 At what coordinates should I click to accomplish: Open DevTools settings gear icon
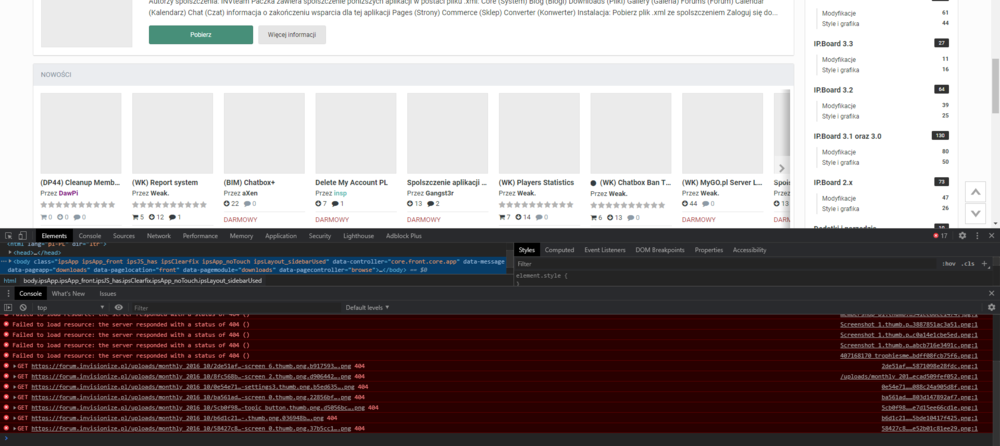point(962,235)
